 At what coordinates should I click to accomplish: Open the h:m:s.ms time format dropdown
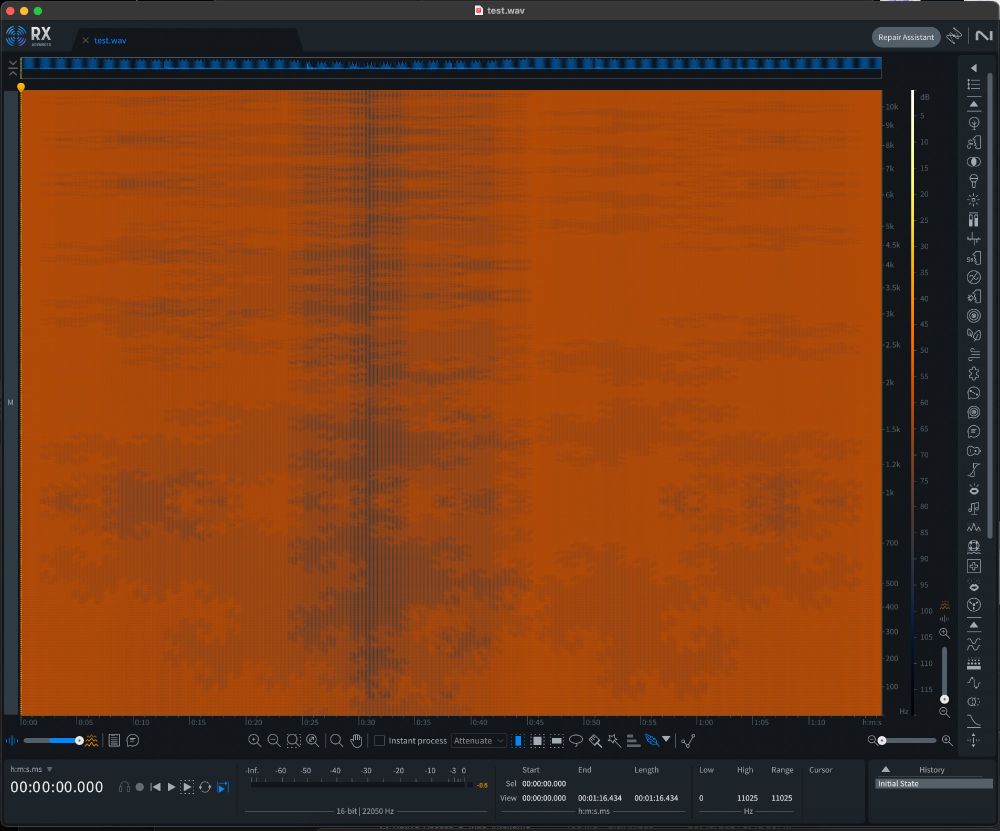coord(31,769)
